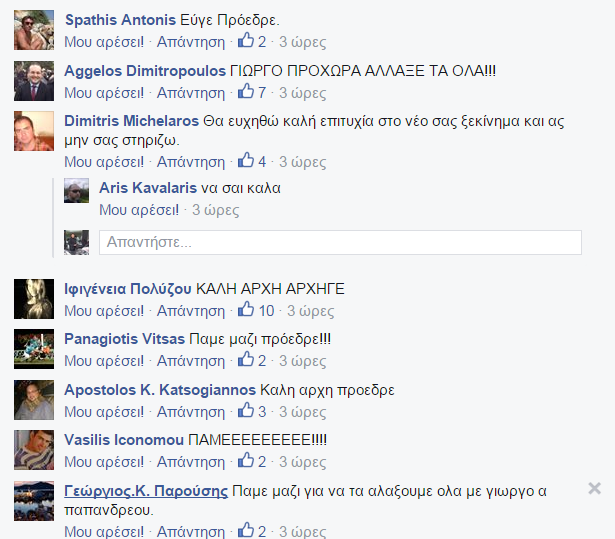Click thumbs-up icon on Vasilis Iconomou comment
This screenshot has height=539, width=615.
pyautogui.click(x=246, y=460)
